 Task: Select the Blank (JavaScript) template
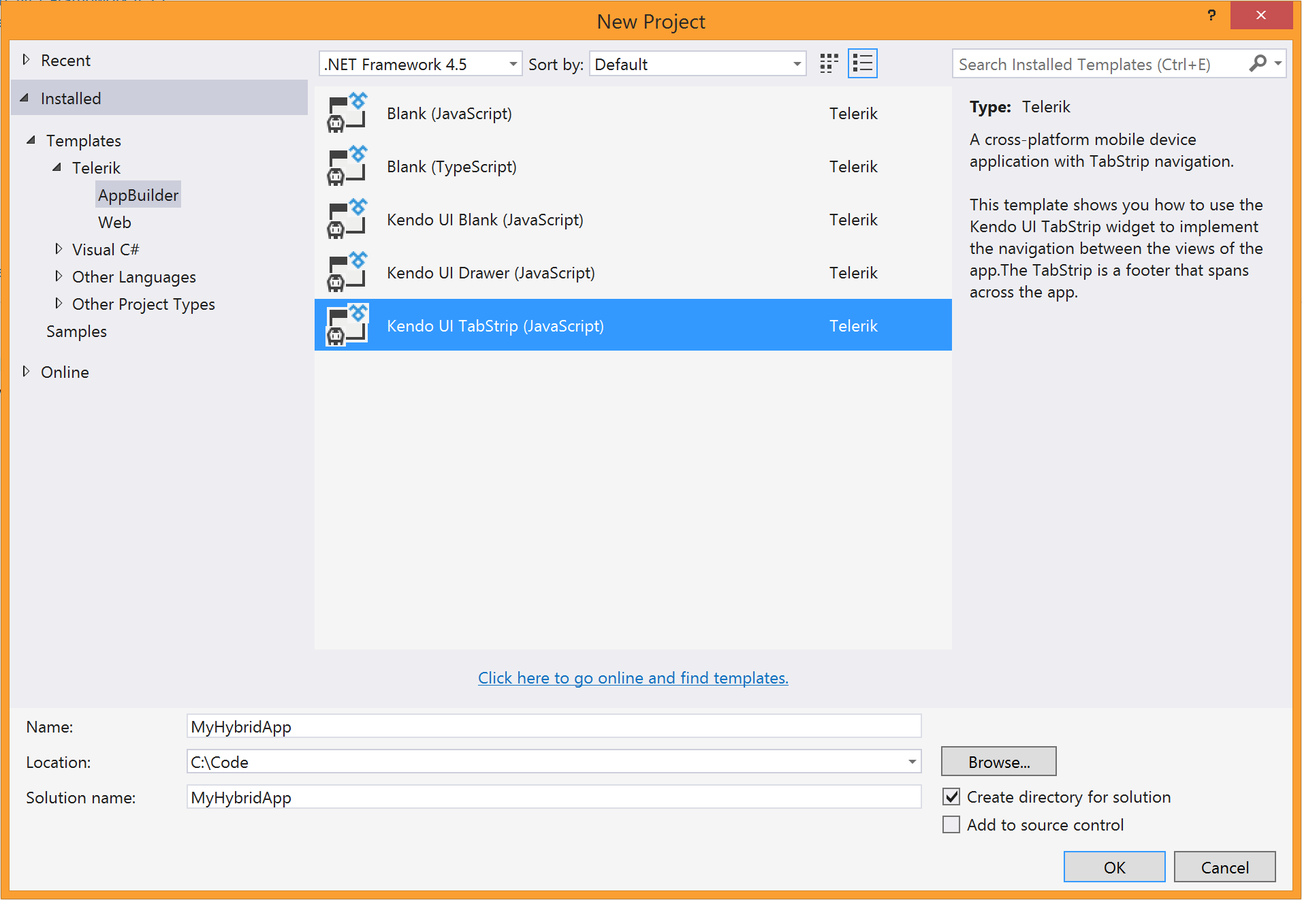point(633,113)
